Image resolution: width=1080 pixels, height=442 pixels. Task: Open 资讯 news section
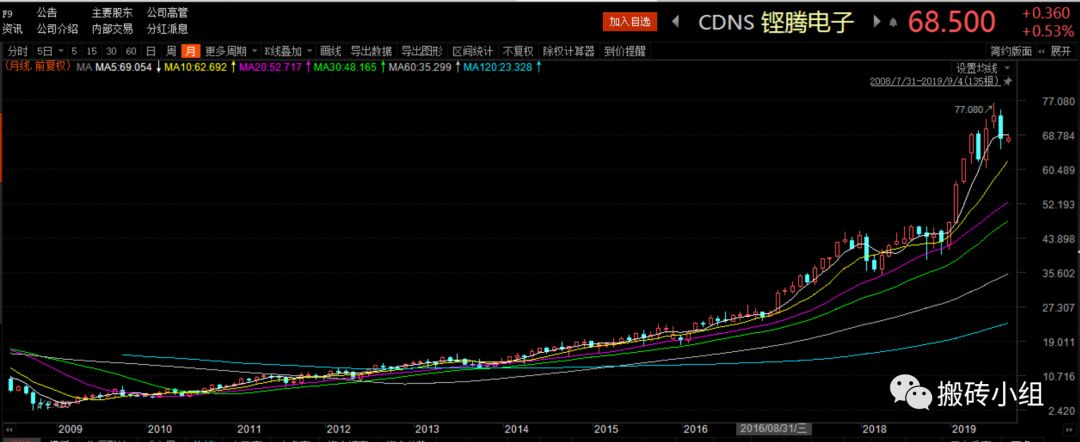12,29
